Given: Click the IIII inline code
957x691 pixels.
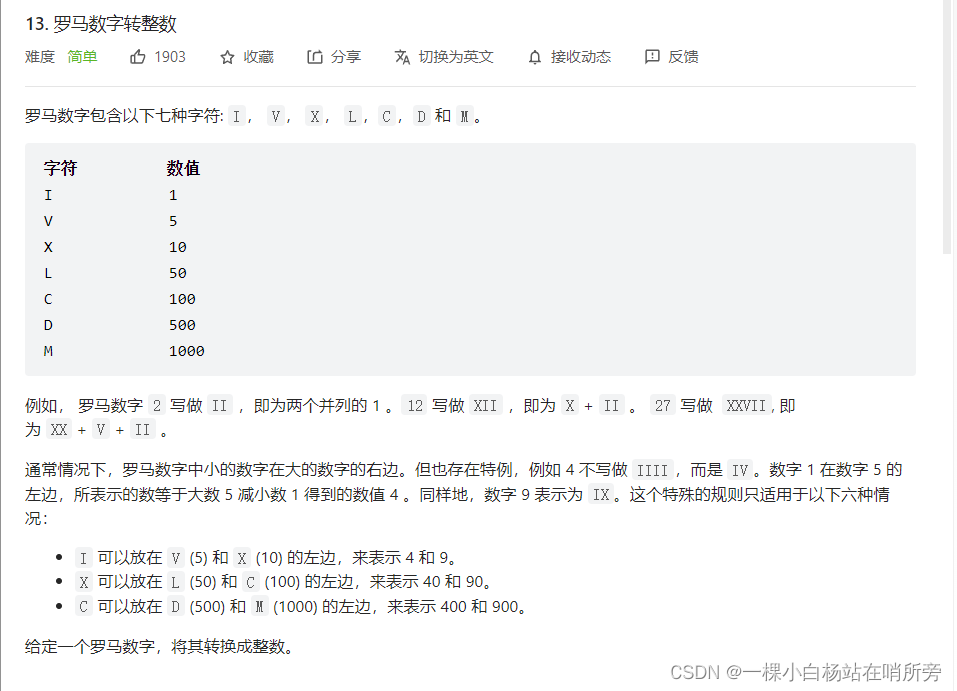Looking at the screenshot, I should (x=652, y=470).
